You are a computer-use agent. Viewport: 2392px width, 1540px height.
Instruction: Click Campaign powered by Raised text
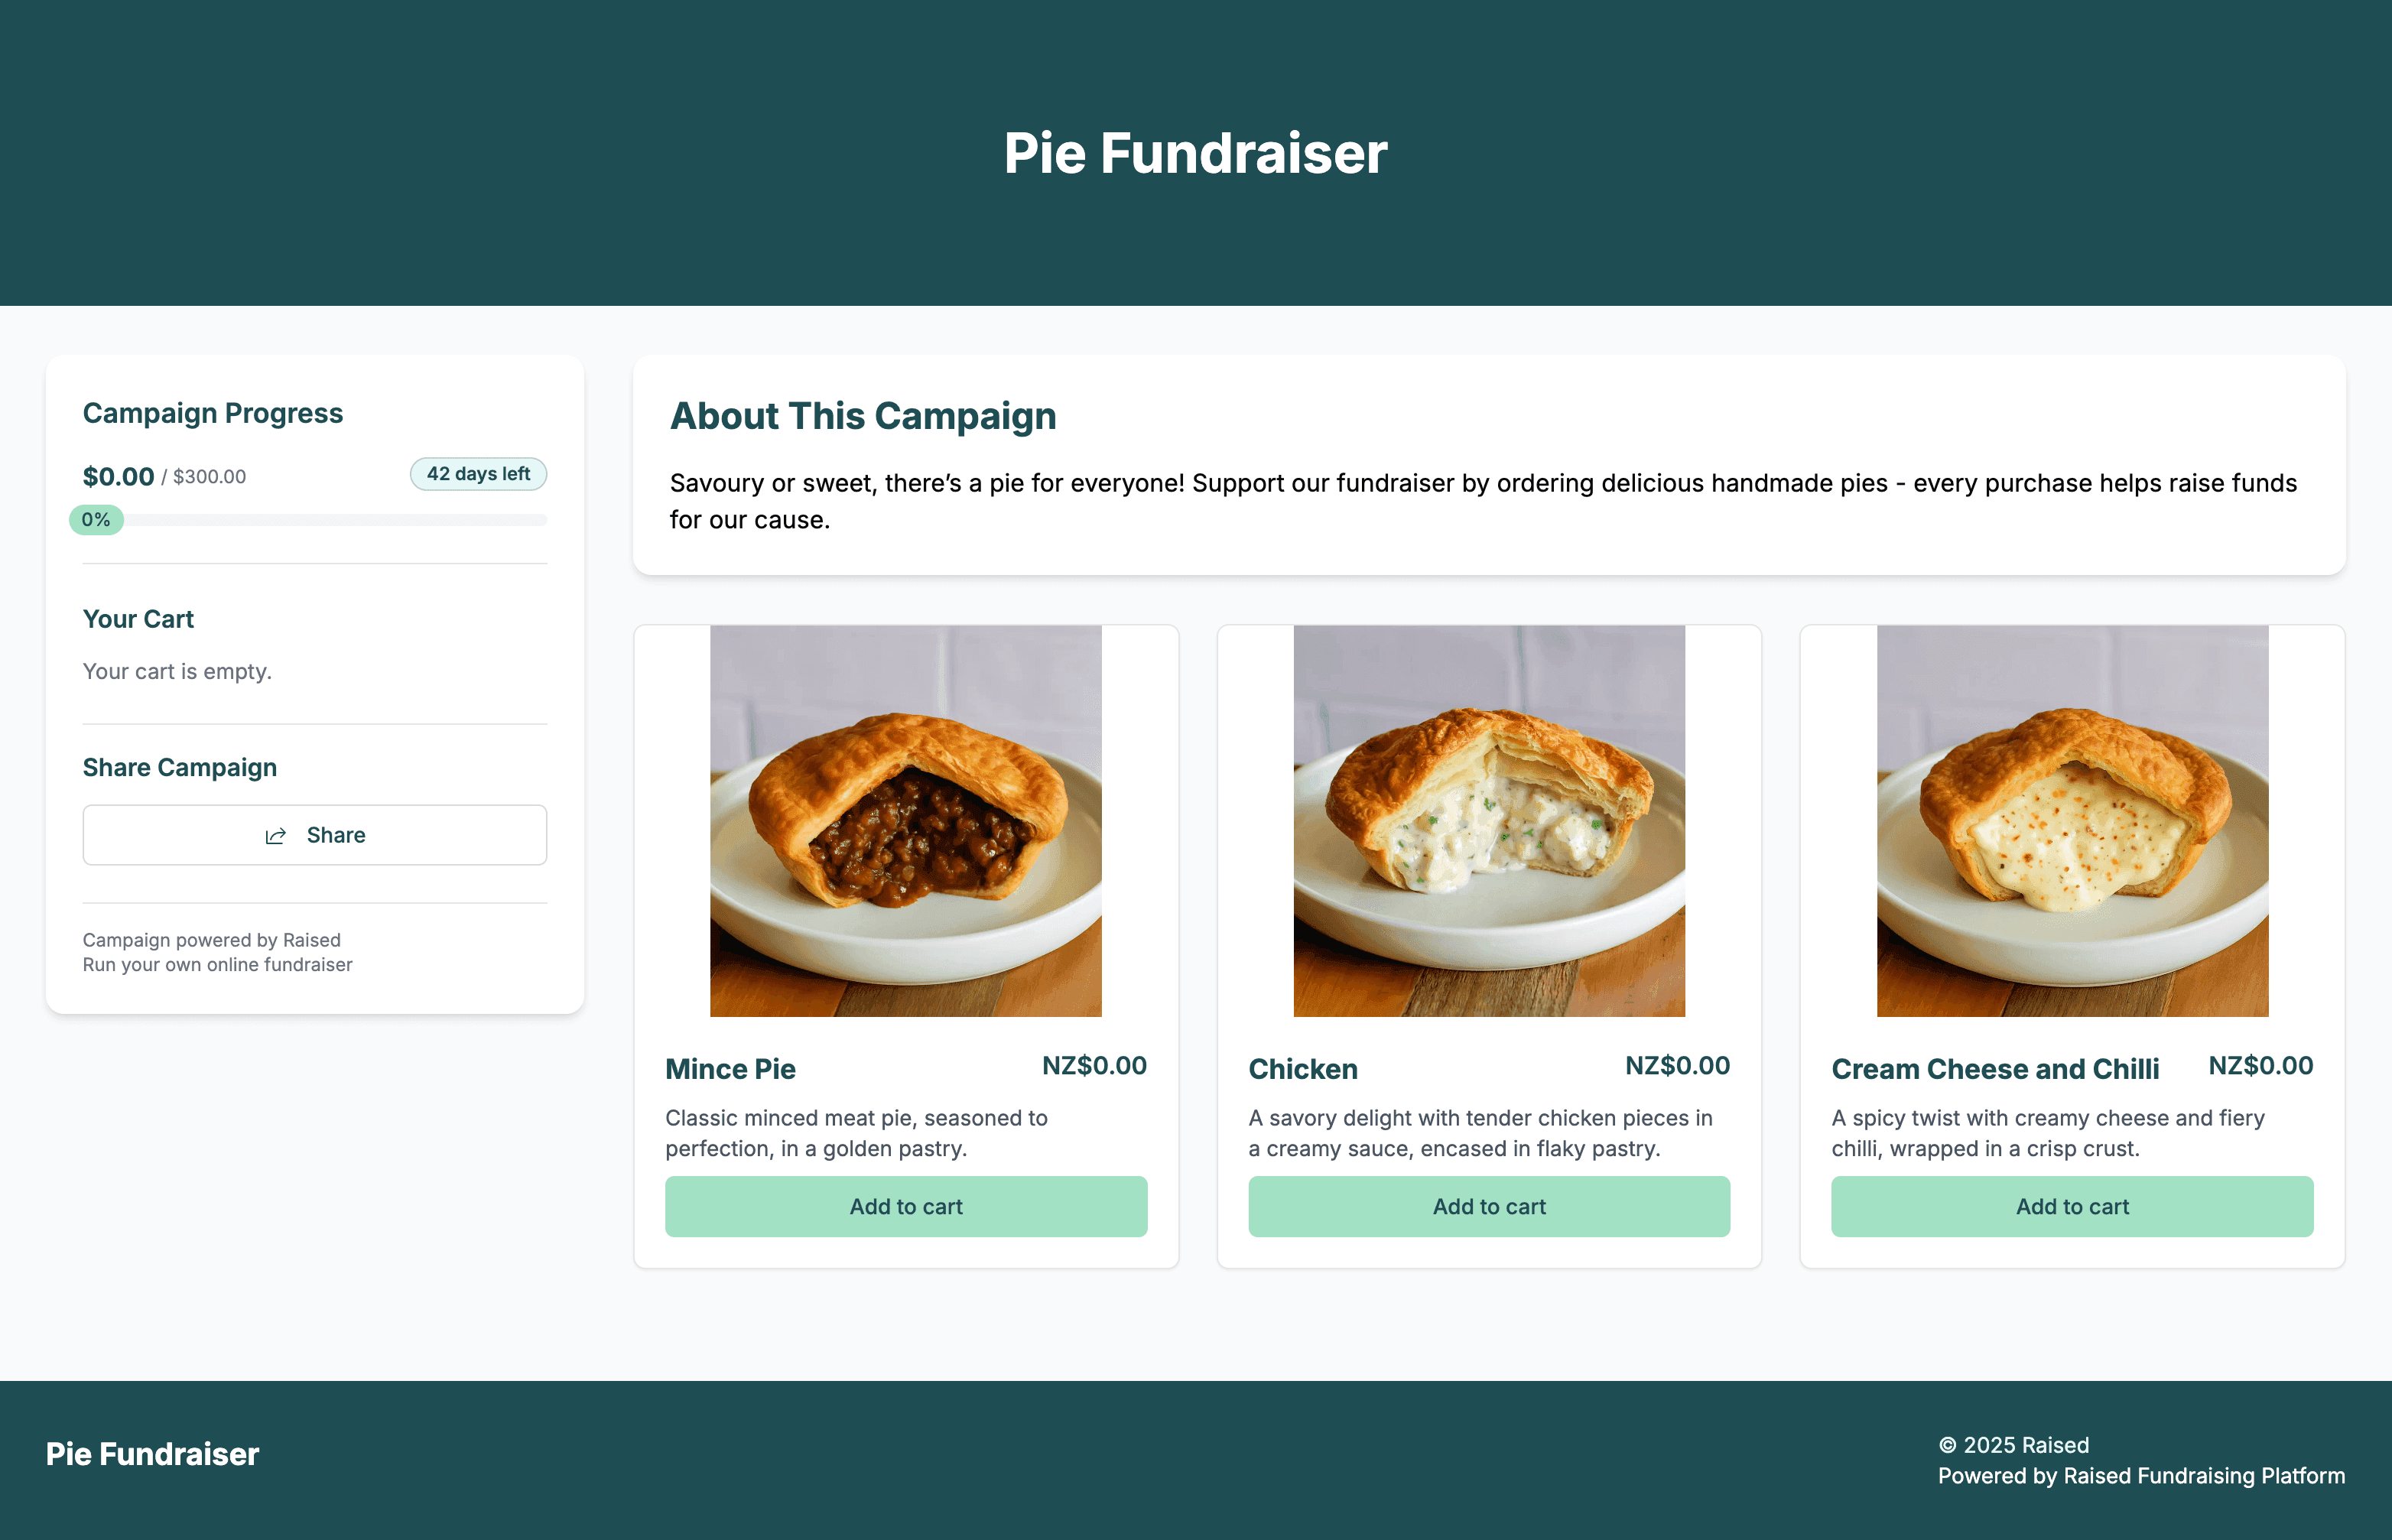(x=211, y=939)
